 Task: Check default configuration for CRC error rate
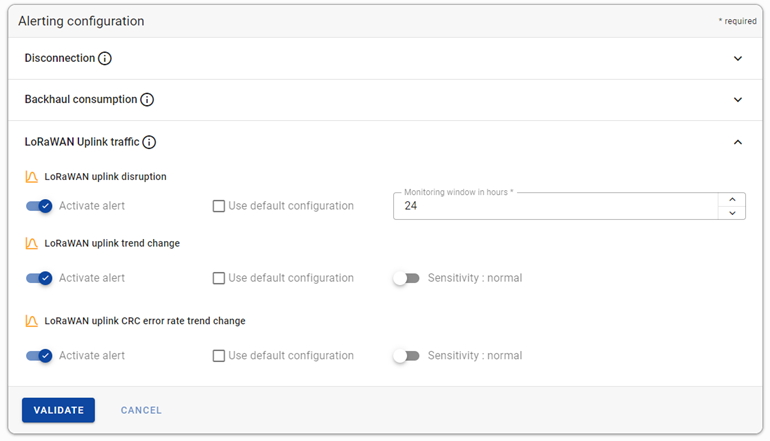tap(219, 356)
